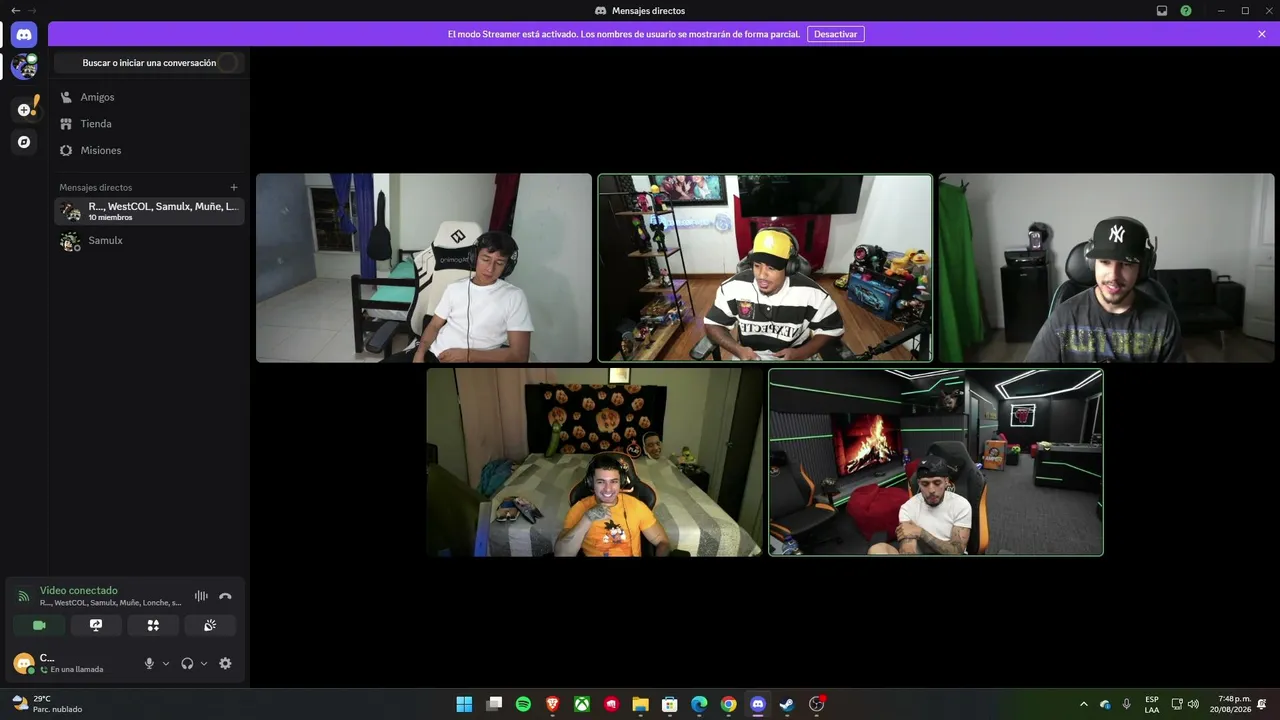
Task: Open the Windows weather widget
Action: (47, 704)
